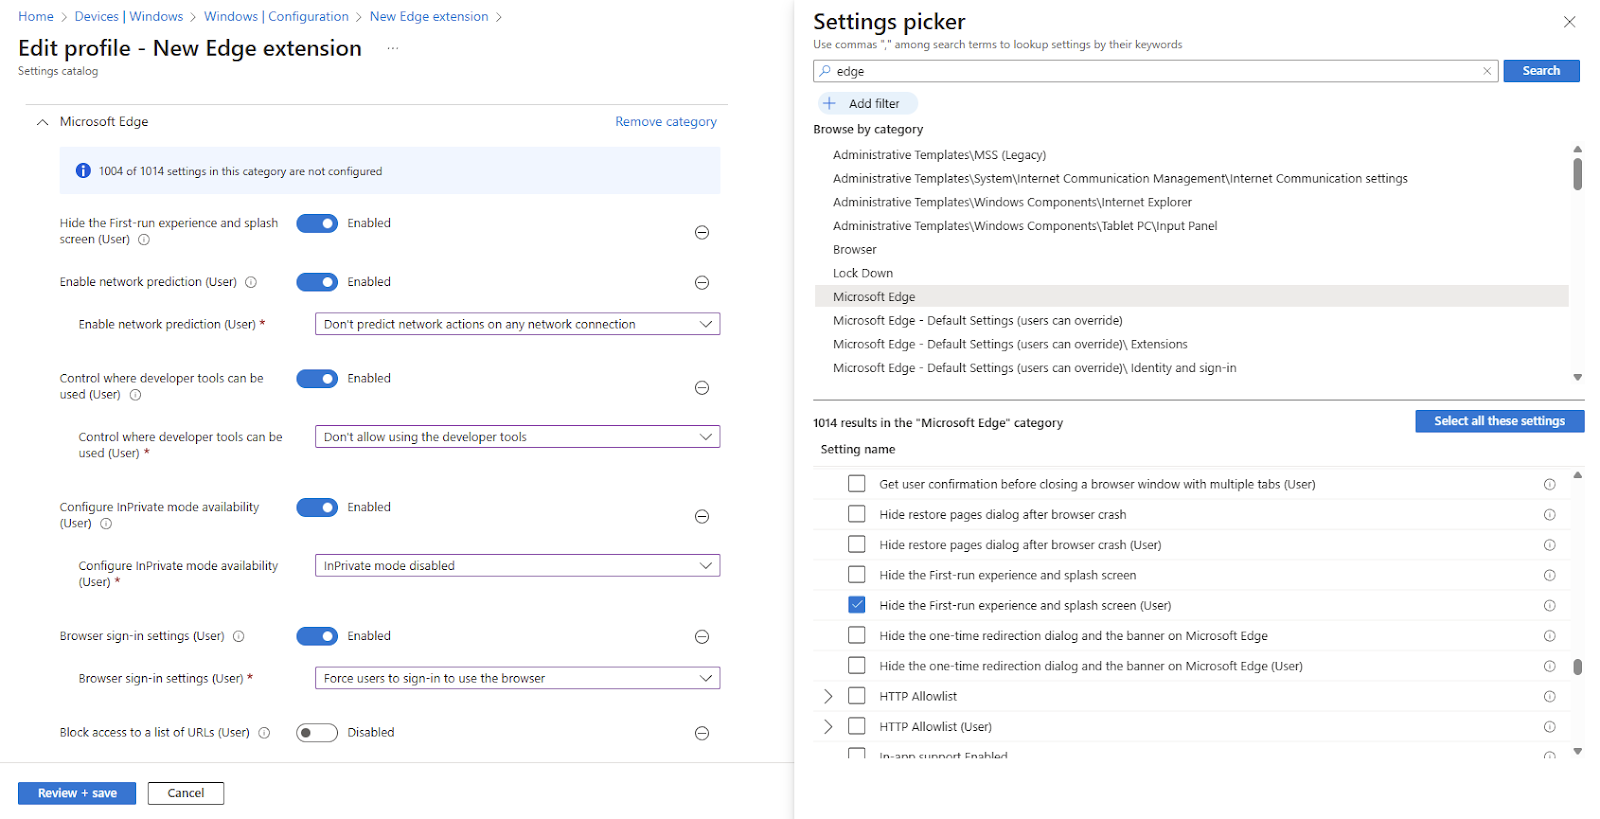Click the Search button
The height and width of the screenshot is (819, 1600).
(x=1541, y=71)
